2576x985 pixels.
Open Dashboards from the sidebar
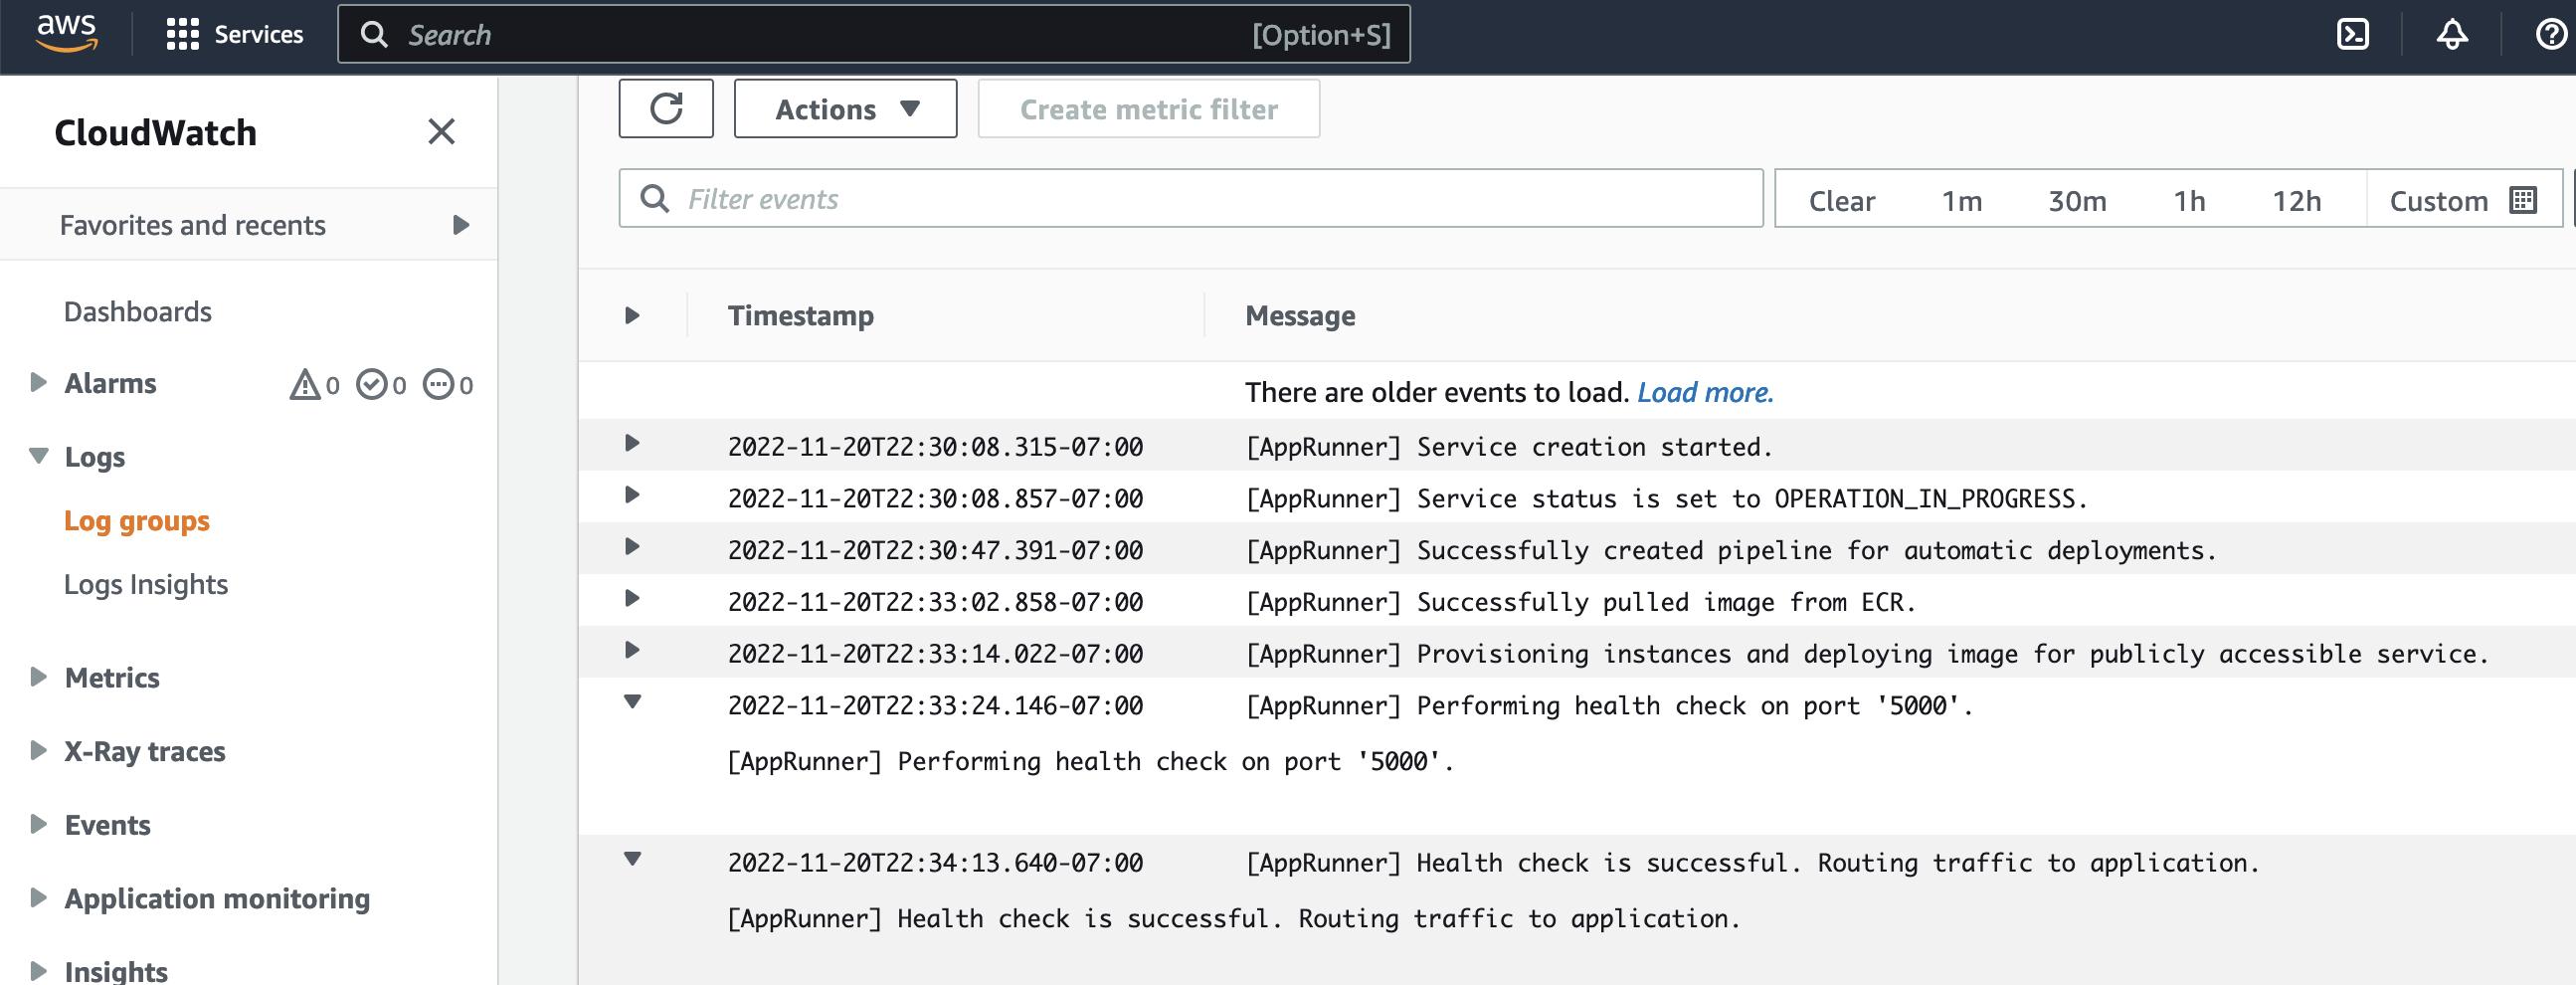(137, 311)
